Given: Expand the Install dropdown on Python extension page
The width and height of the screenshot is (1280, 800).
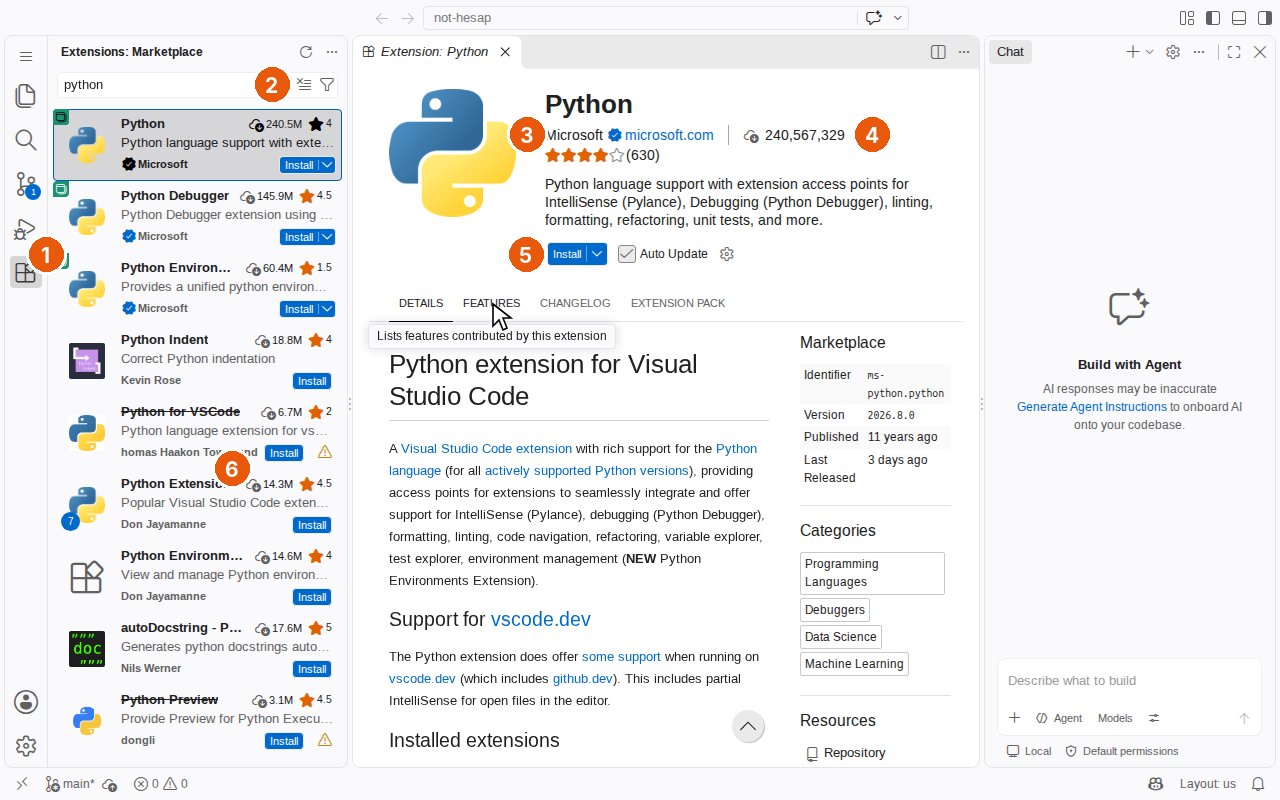Looking at the screenshot, I should [597, 254].
